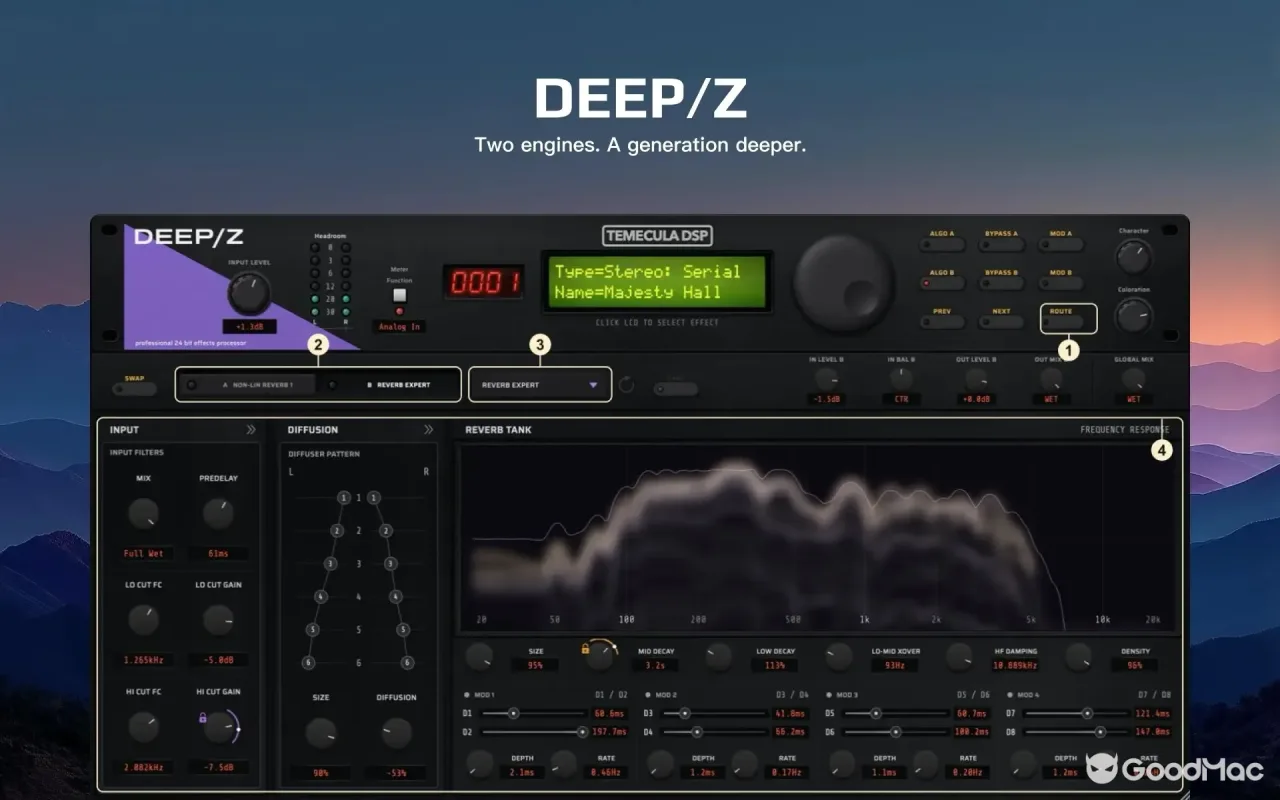
Task: Click the FREQUENCY RESPONSE label
Action: [x=1124, y=430]
